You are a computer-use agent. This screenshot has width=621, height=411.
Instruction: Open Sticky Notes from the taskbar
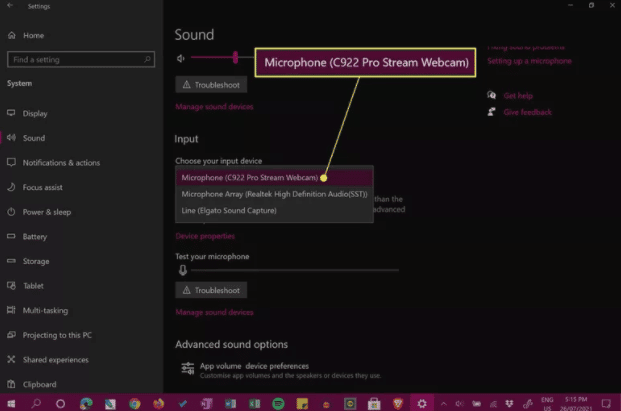coord(302,403)
